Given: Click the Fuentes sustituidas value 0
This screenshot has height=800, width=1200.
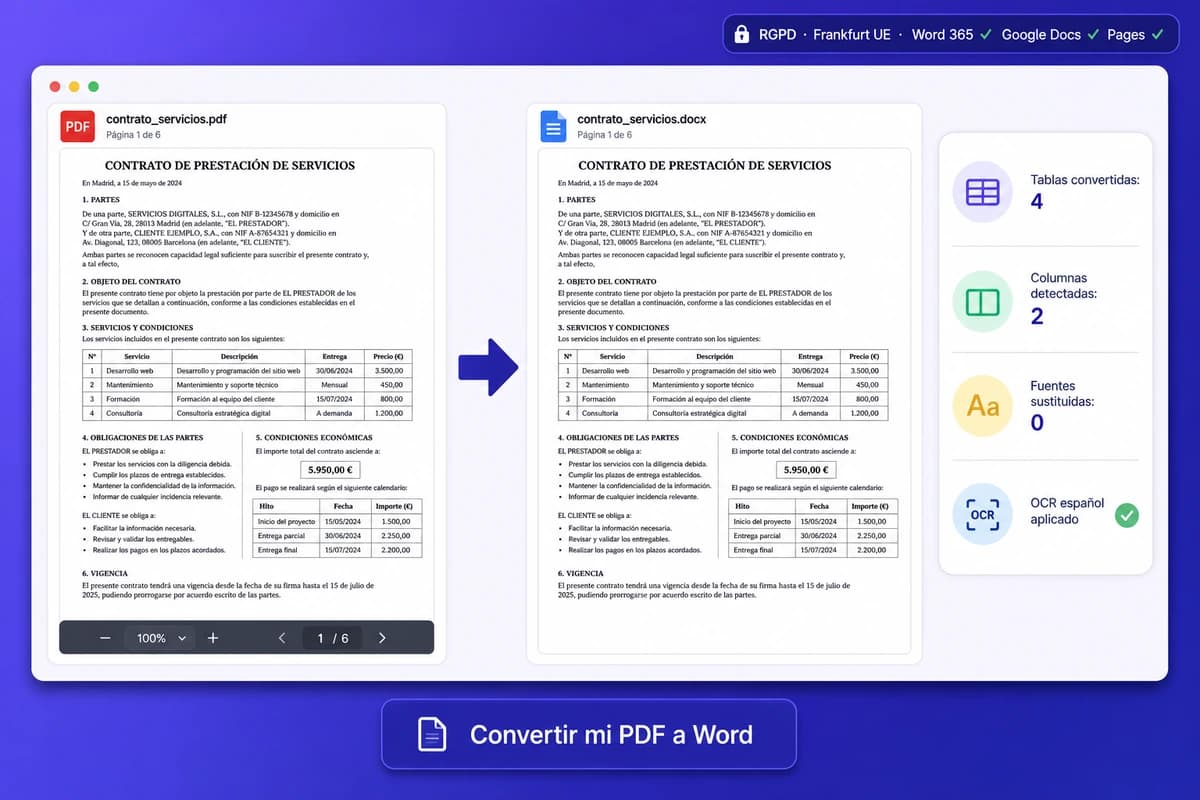Looking at the screenshot, I should 1037,422.
